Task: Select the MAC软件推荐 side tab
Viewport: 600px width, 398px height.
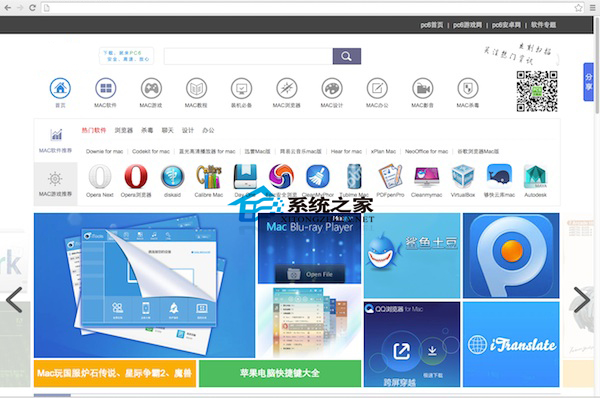Action: coord(55,140)
